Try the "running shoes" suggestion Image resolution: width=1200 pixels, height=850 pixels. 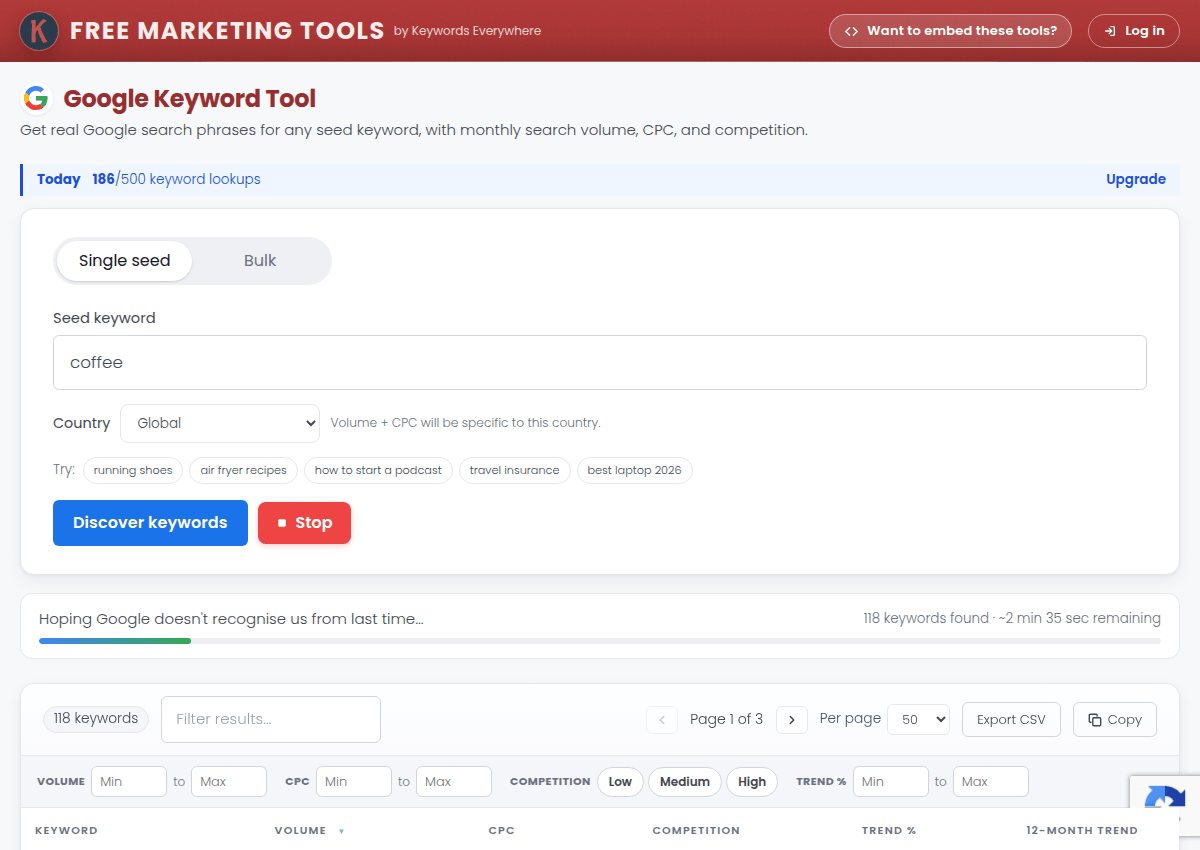(x=133, y=470)
